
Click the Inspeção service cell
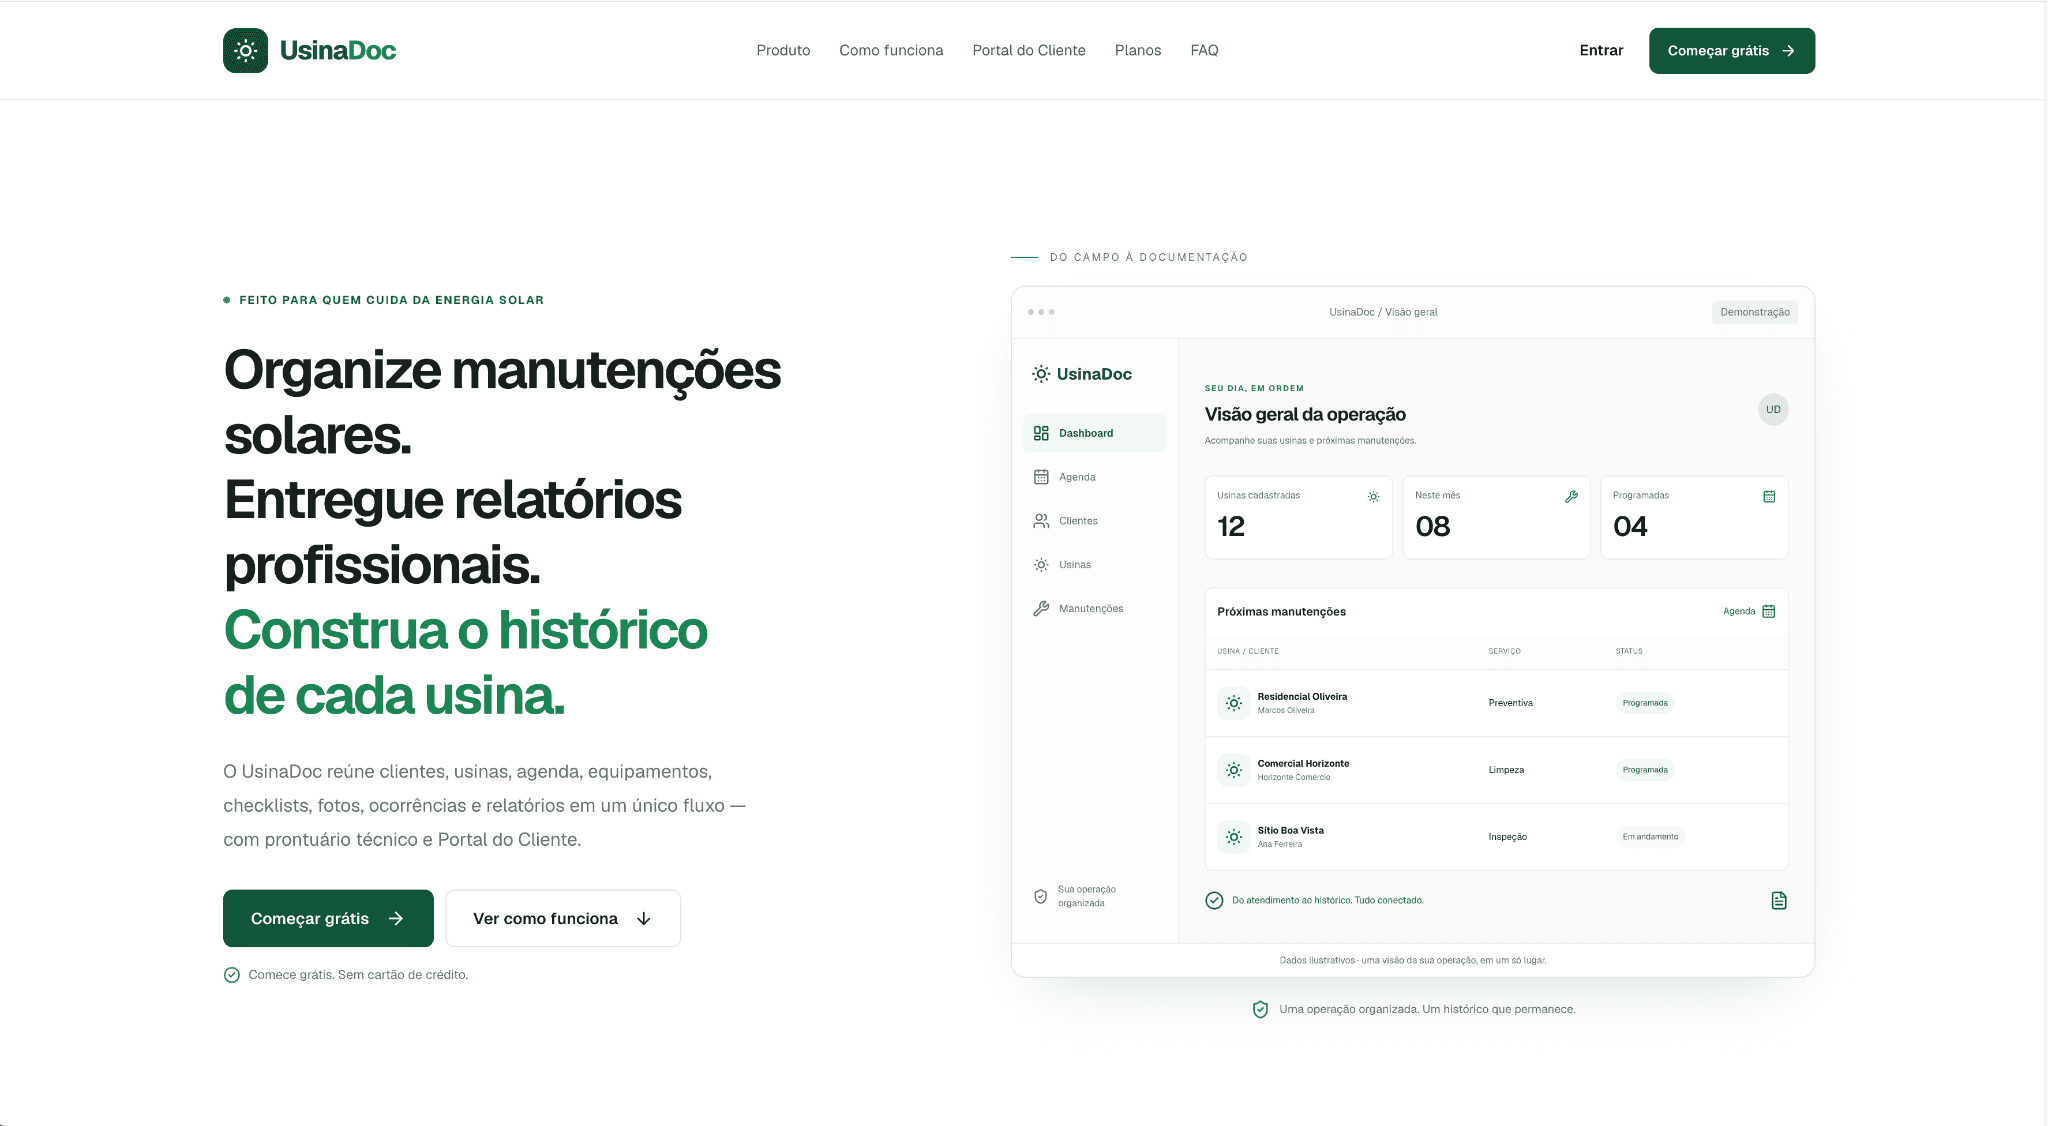pos(1507,837)
